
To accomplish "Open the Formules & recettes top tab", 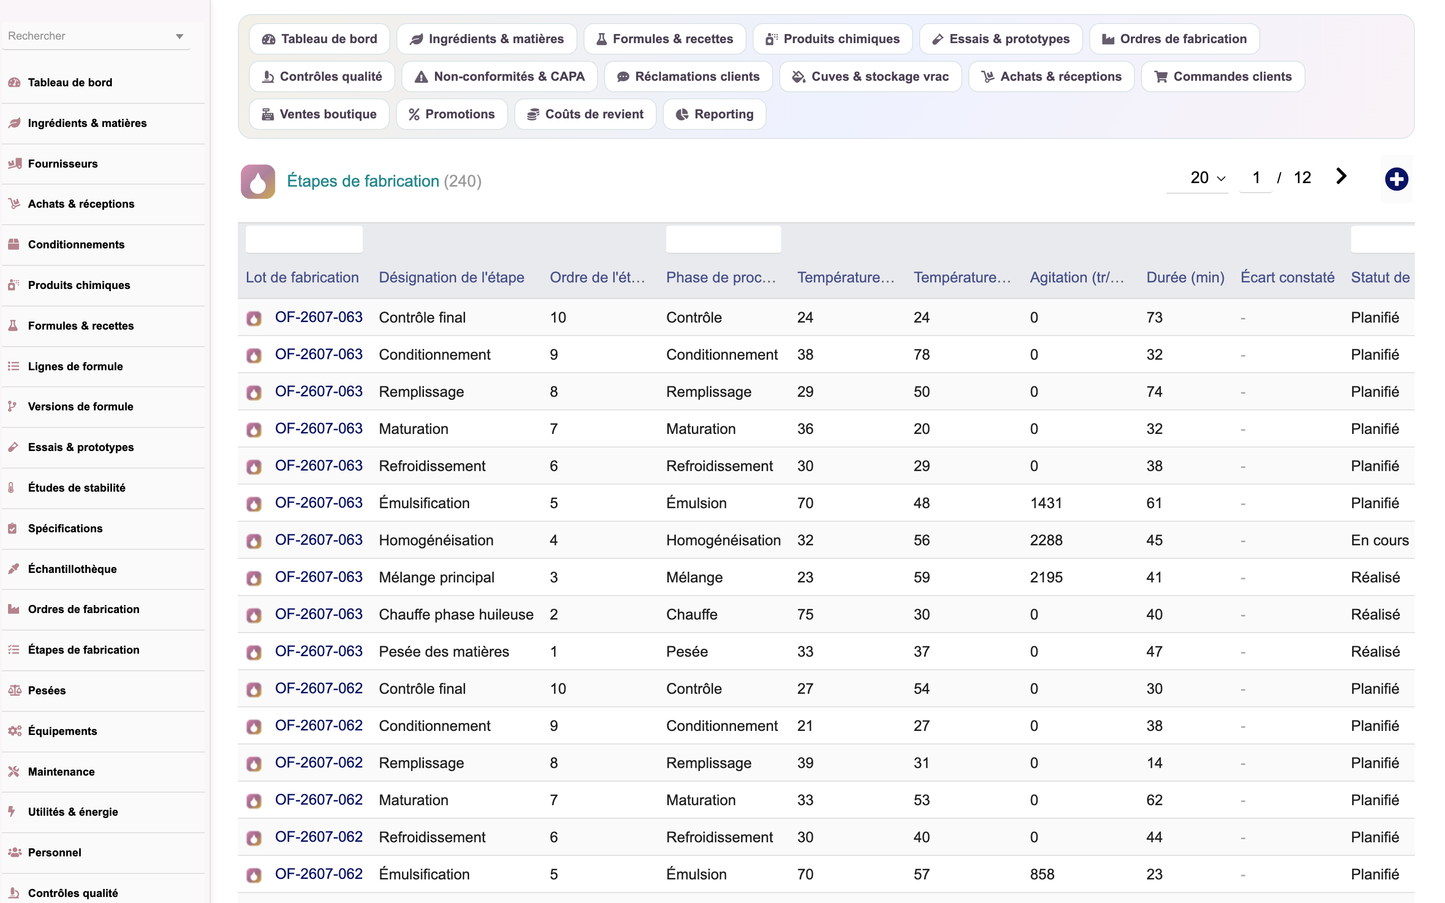I will [x=665, y=39].
